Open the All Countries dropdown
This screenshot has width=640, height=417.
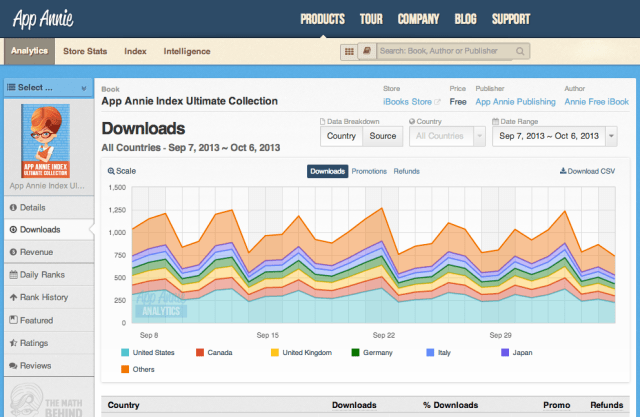447,136
